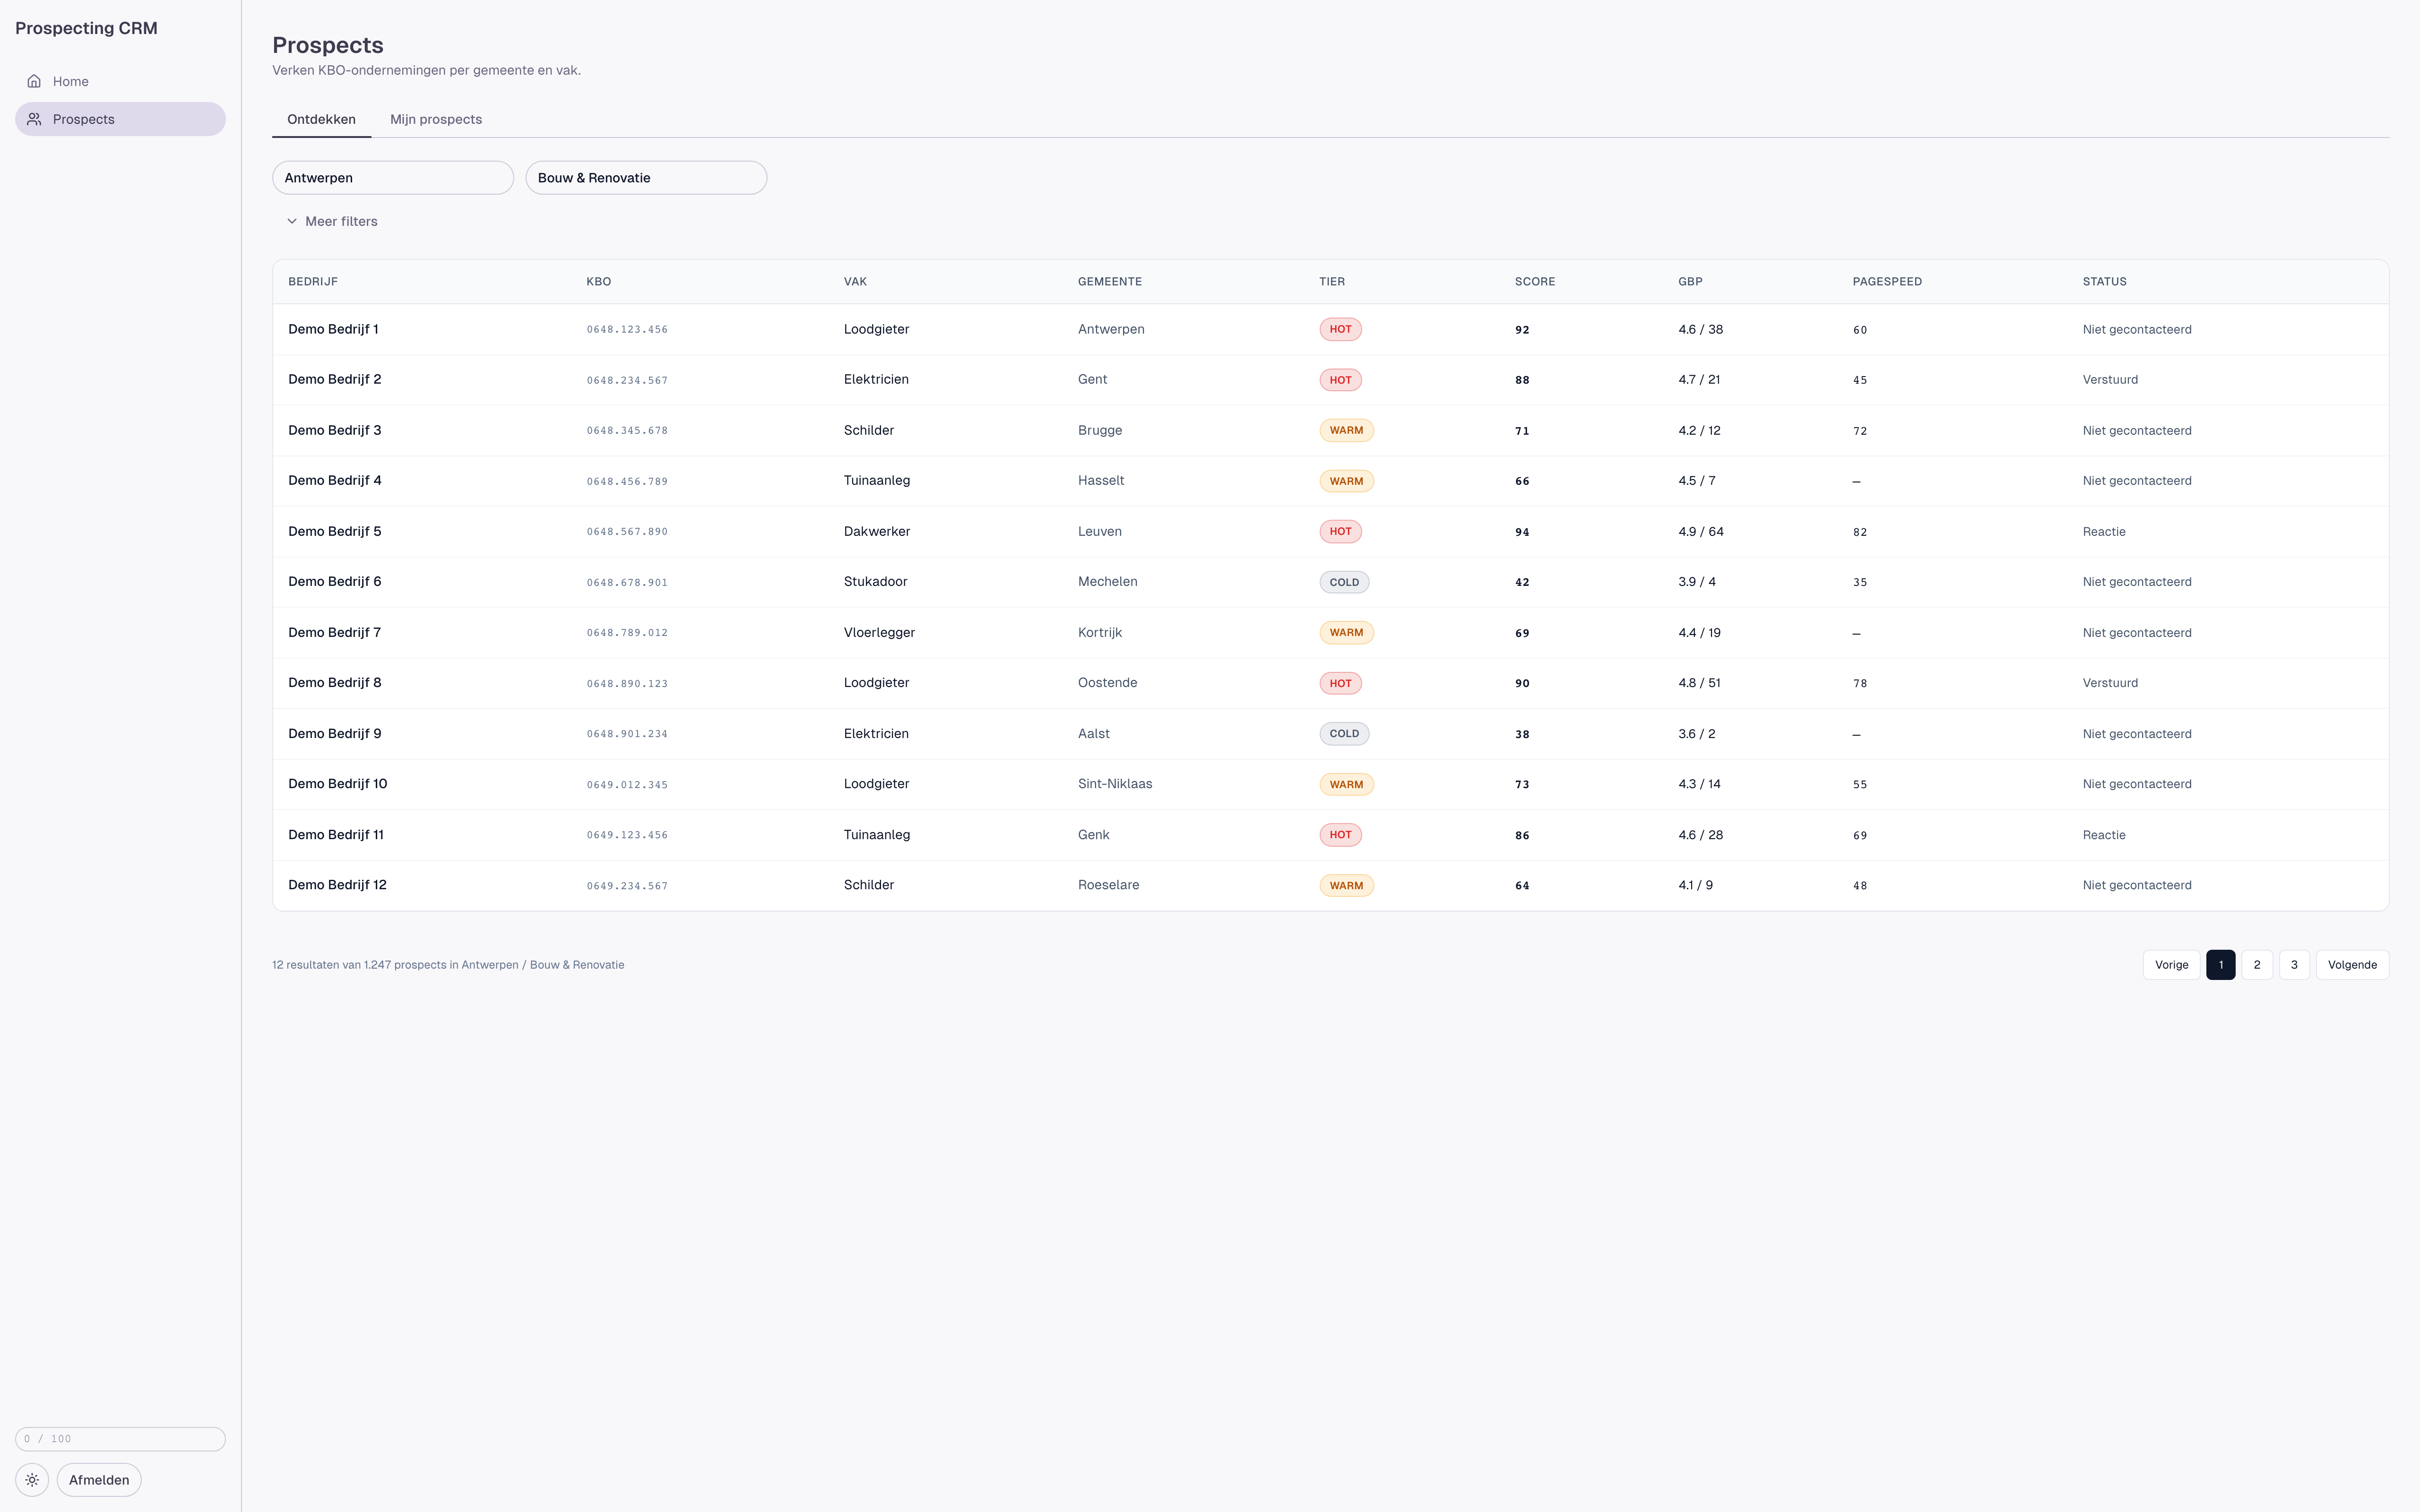Open Demo Bedrijf 8 row
Viewport: 2420px width, 1512px height.
1330,683
